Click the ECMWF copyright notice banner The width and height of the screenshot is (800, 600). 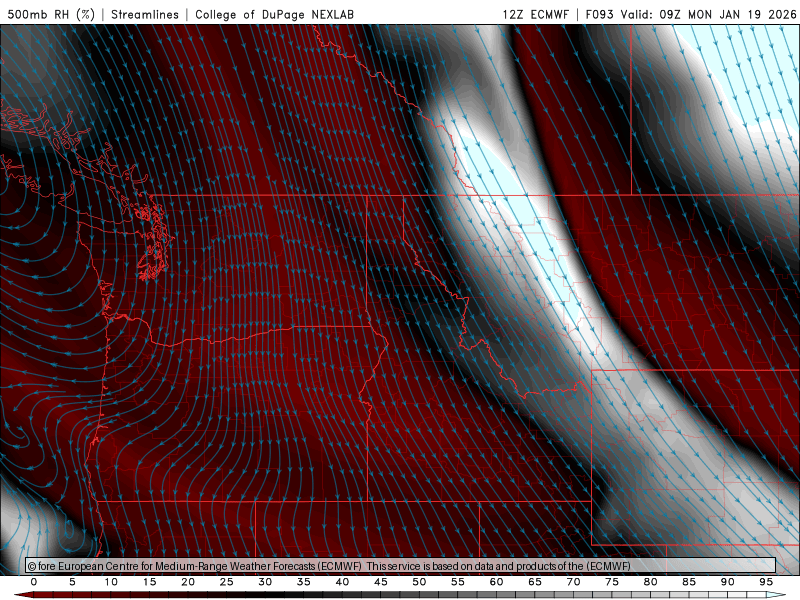pos(401,566)
